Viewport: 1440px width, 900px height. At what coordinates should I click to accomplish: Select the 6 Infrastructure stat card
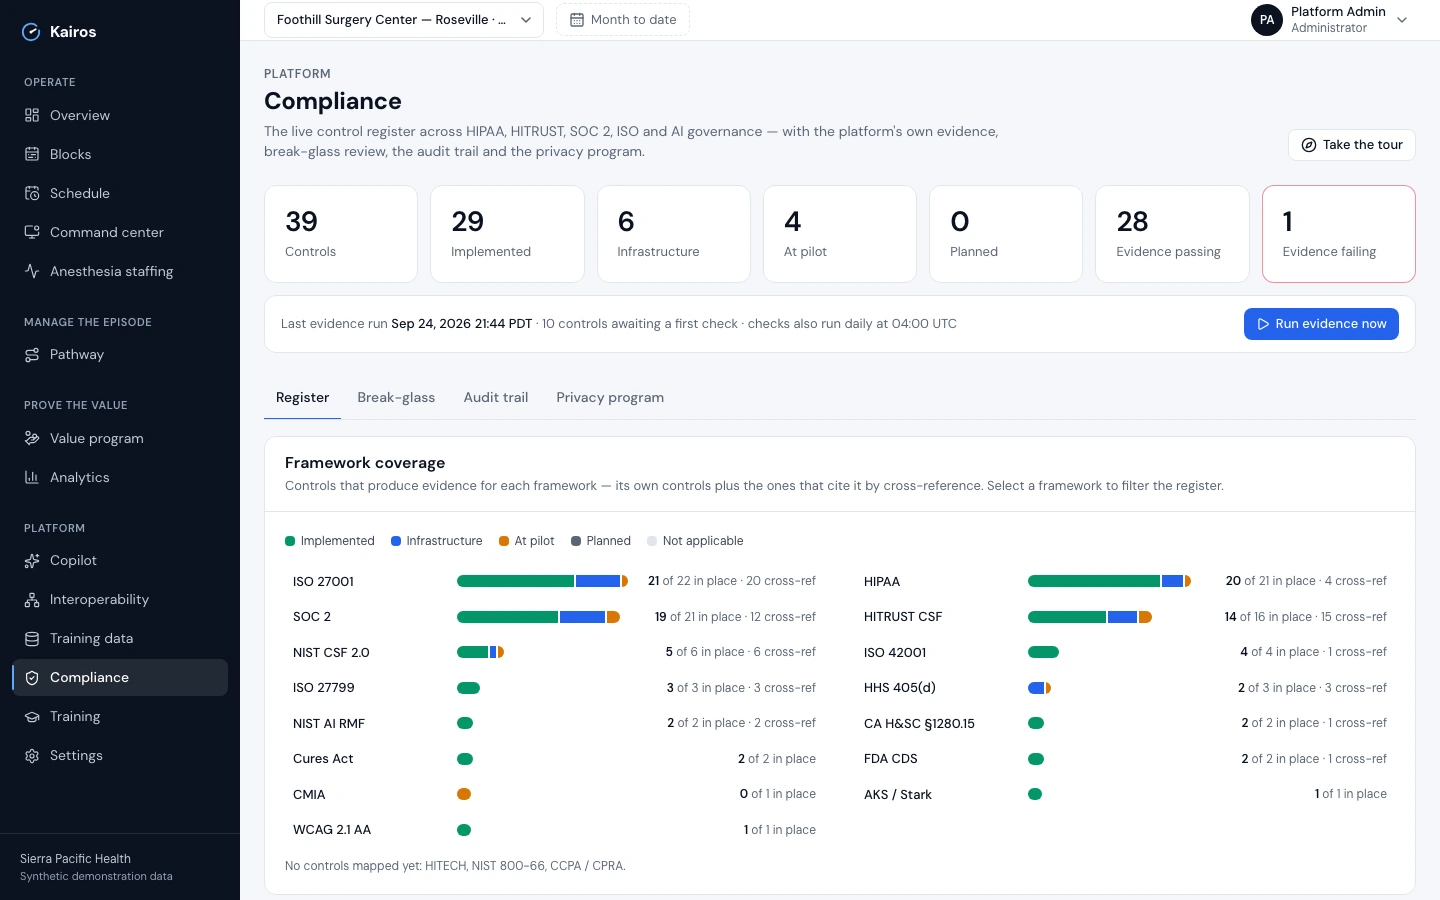tap(674, 234)
